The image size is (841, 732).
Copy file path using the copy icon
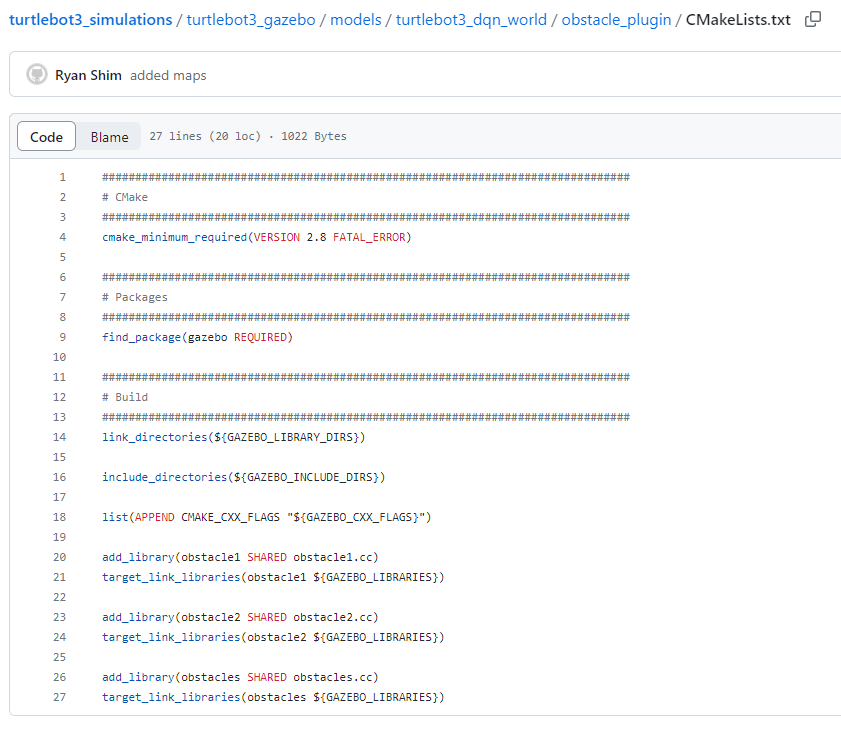(813, 19)
